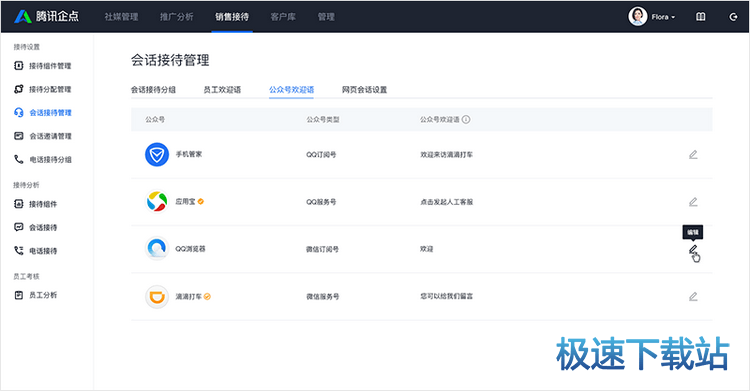
Task: Click the 会话接待管理 headset icon
Action: (x=19, y=112)
